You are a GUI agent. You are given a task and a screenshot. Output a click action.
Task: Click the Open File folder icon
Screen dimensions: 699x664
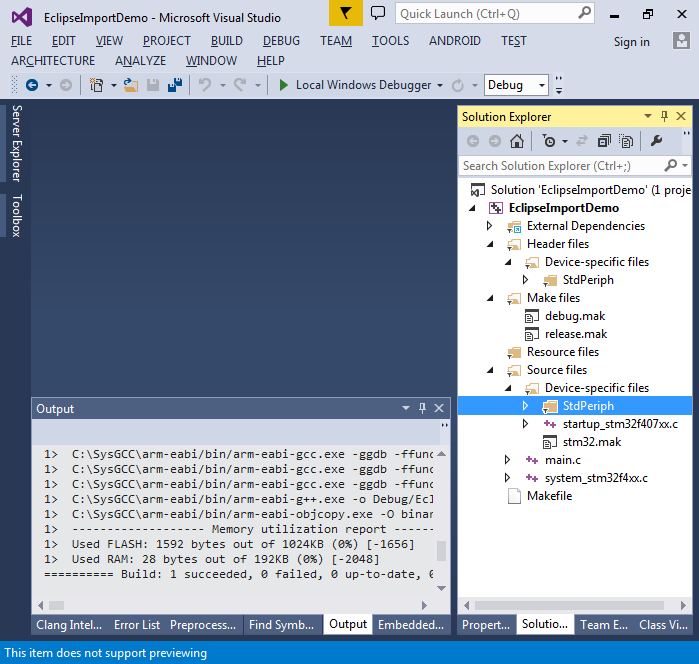131,85
